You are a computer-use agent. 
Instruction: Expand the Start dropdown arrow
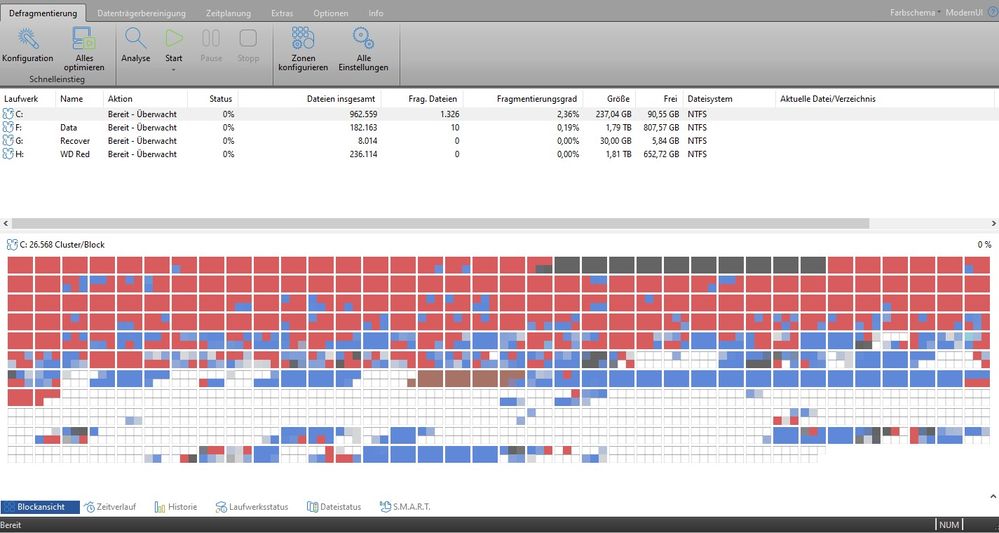174,69
